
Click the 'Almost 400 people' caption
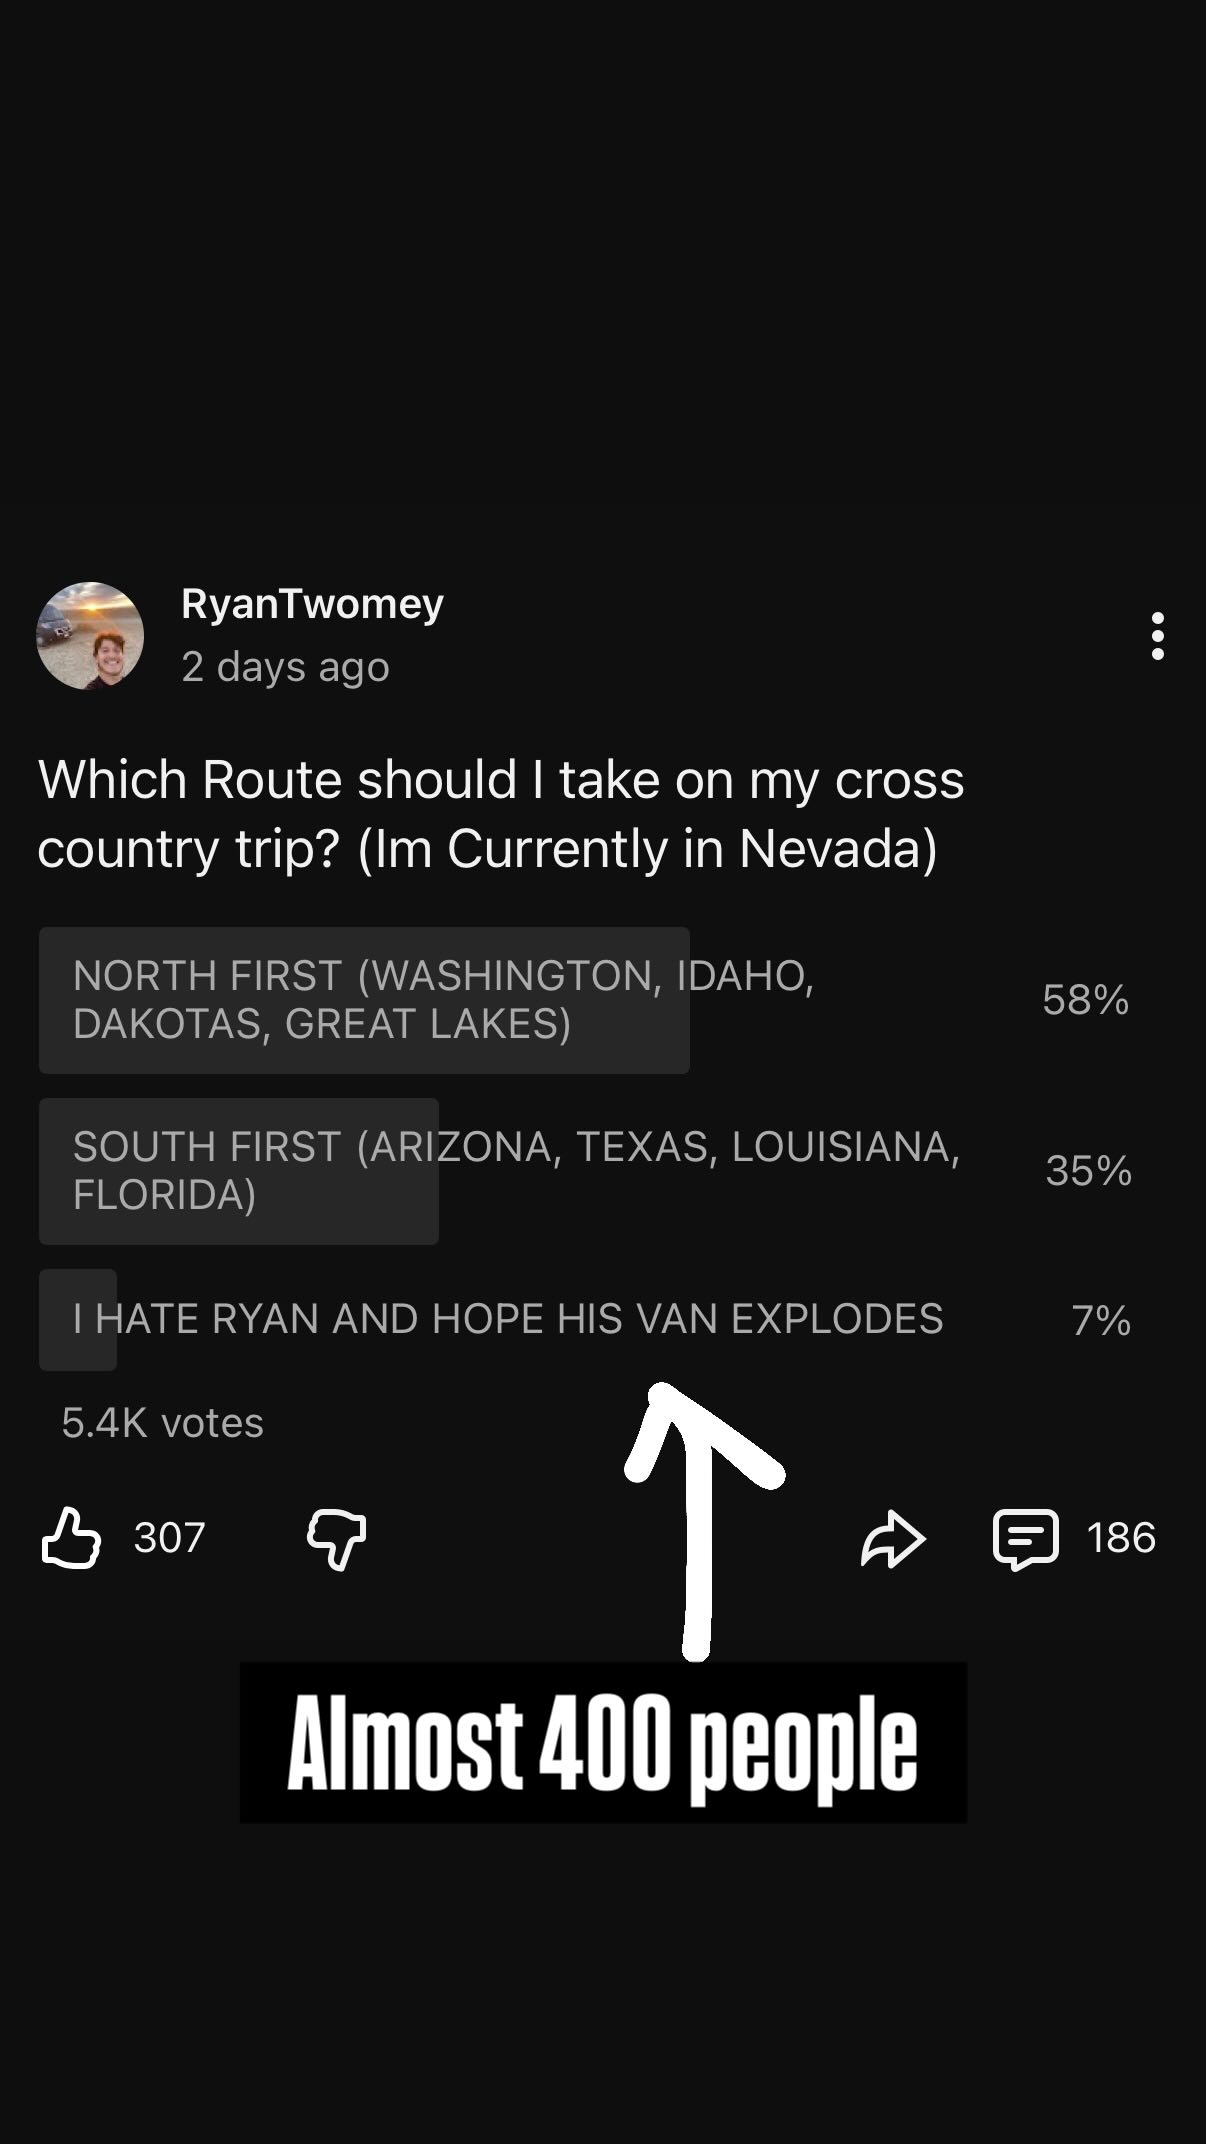[603, 1743]
